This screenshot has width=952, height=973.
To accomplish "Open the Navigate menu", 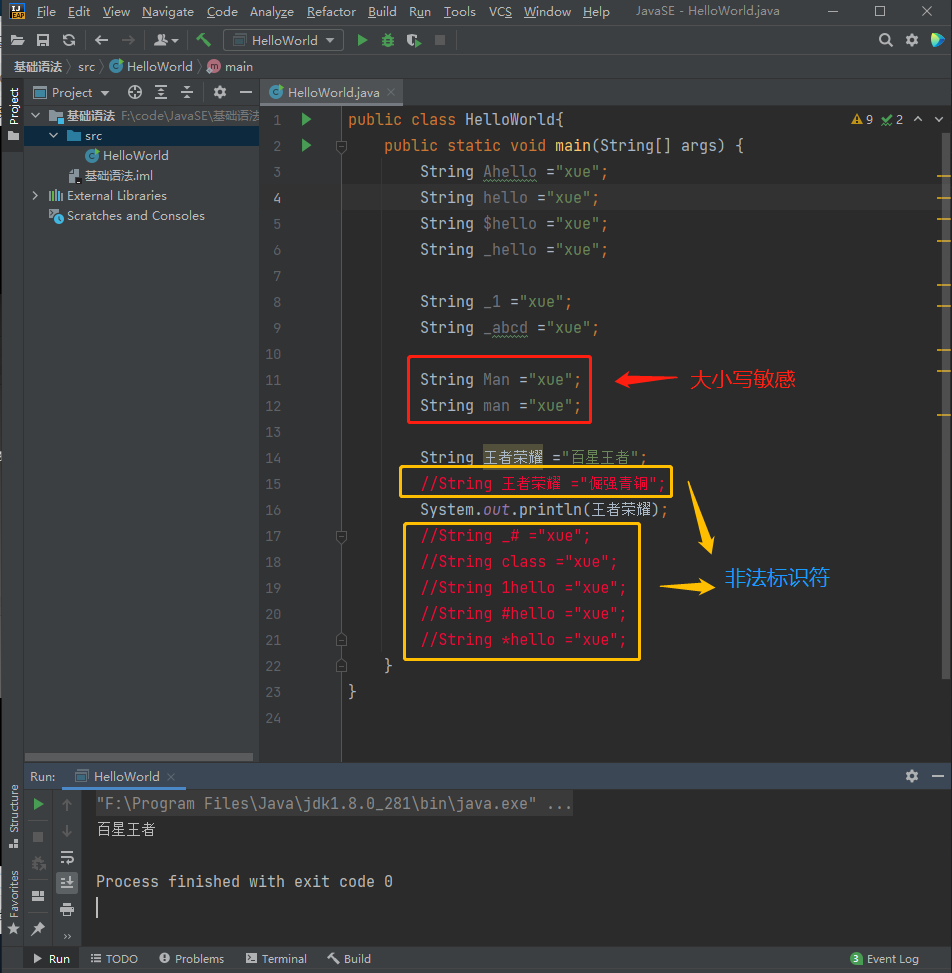I will [x=168, y=12].
